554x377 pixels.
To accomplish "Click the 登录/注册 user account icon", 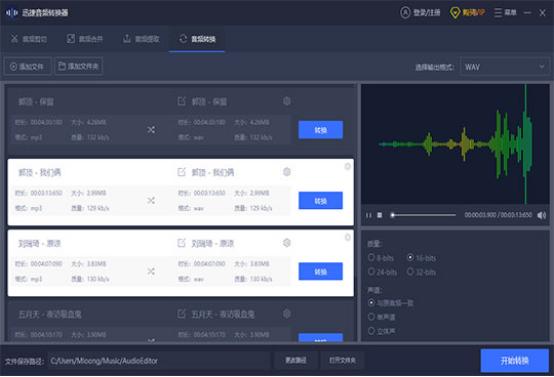I will [x=405, y=13].
